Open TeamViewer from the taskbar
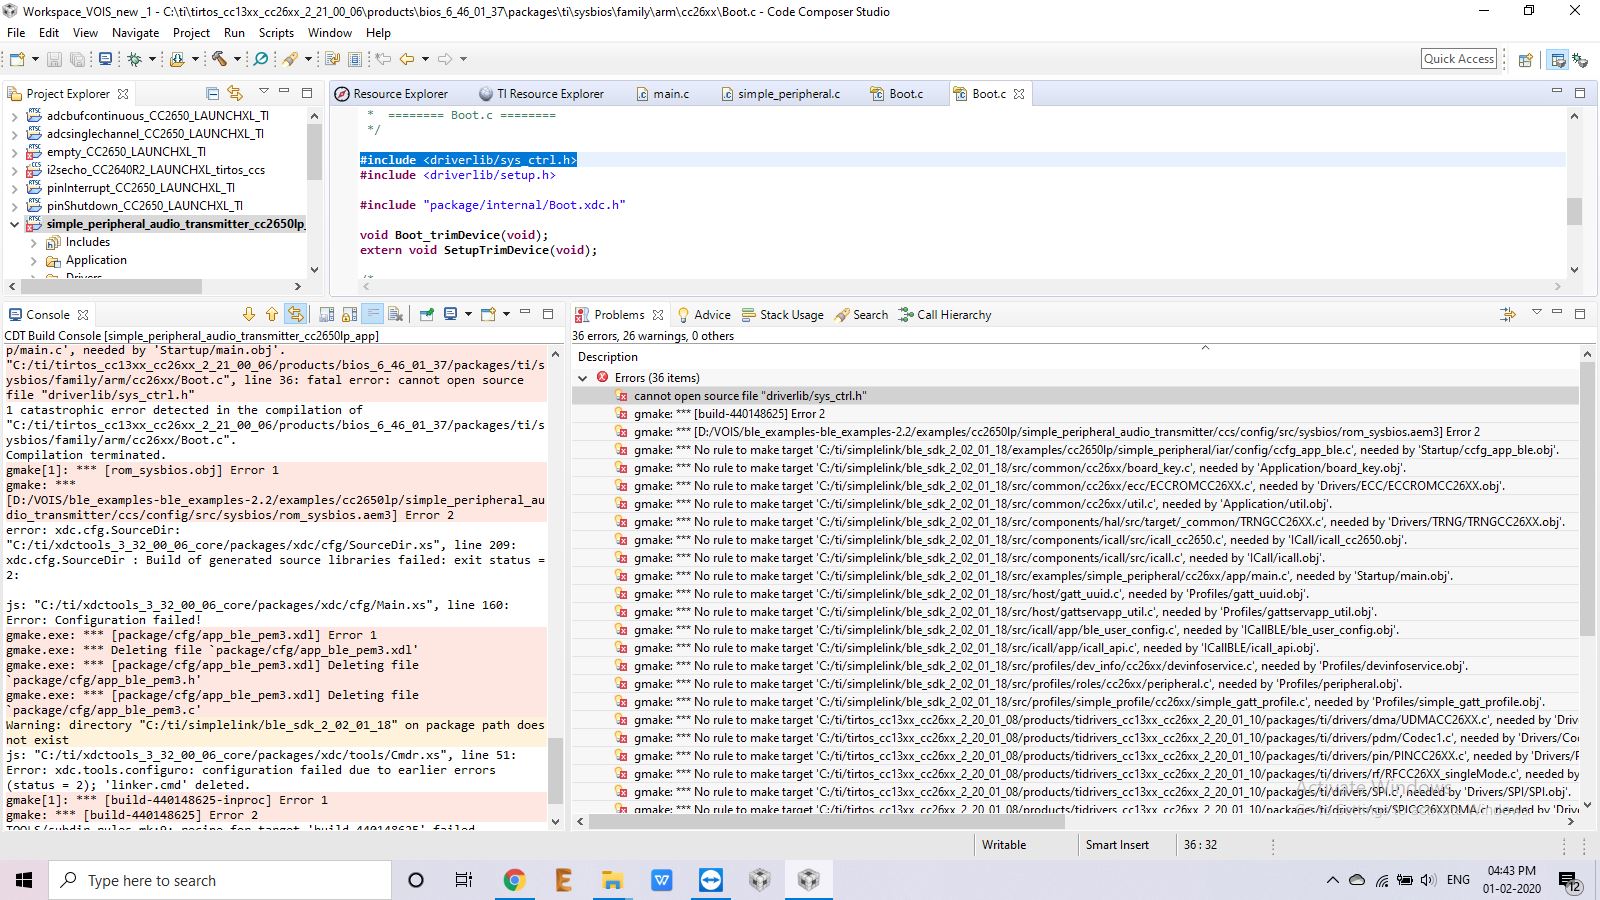This screenshot has width=1600, height=900. click(711, 880)
